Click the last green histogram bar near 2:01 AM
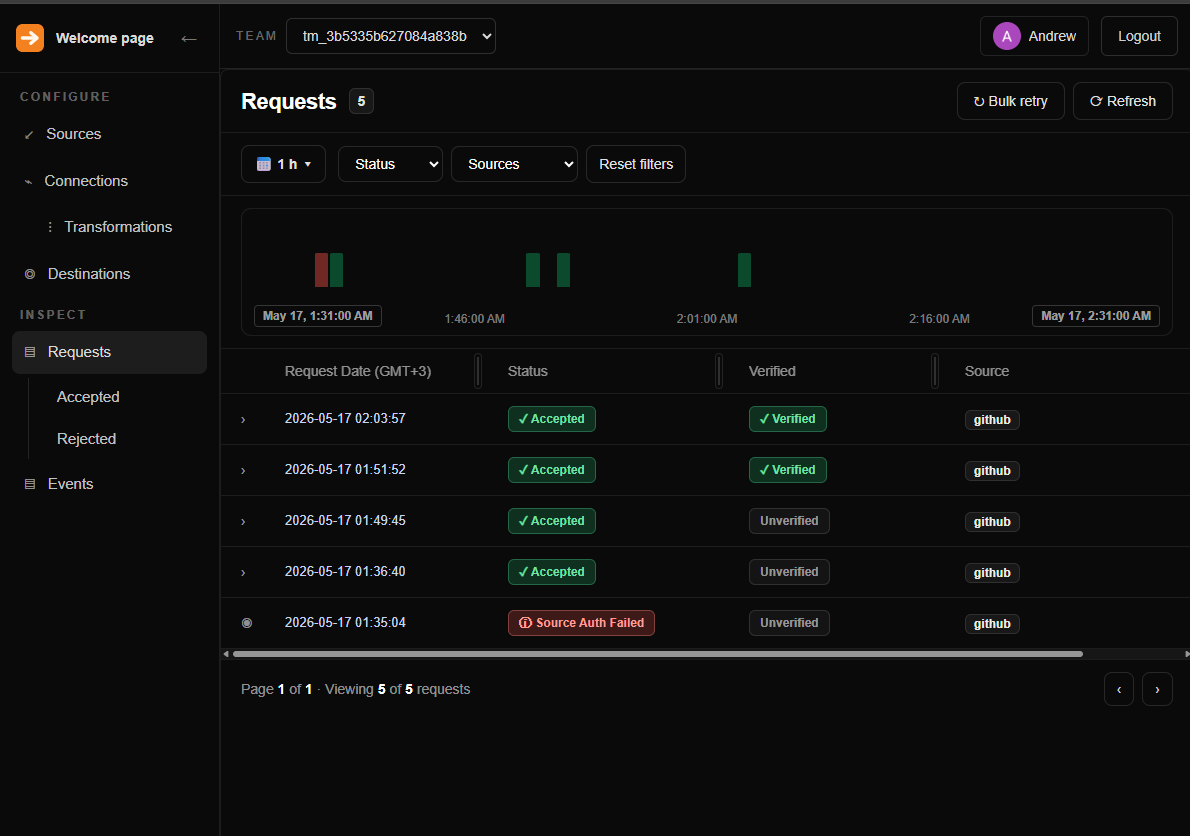The height and width of the screenshot is (836, 1190). coord(745,270)
